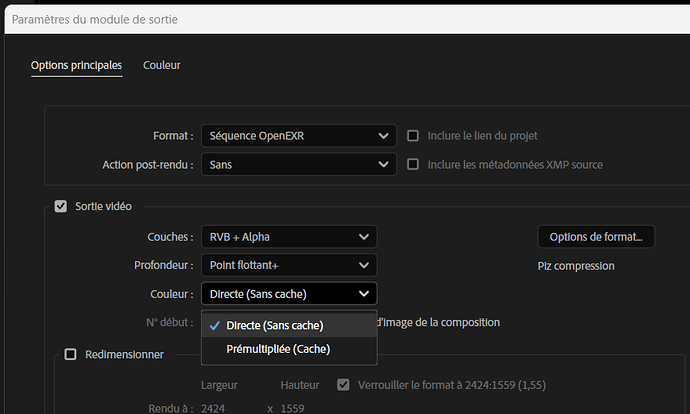690x414 pixels.
Task: Switch to the Couleur tab
Action: tap(162, 66)
